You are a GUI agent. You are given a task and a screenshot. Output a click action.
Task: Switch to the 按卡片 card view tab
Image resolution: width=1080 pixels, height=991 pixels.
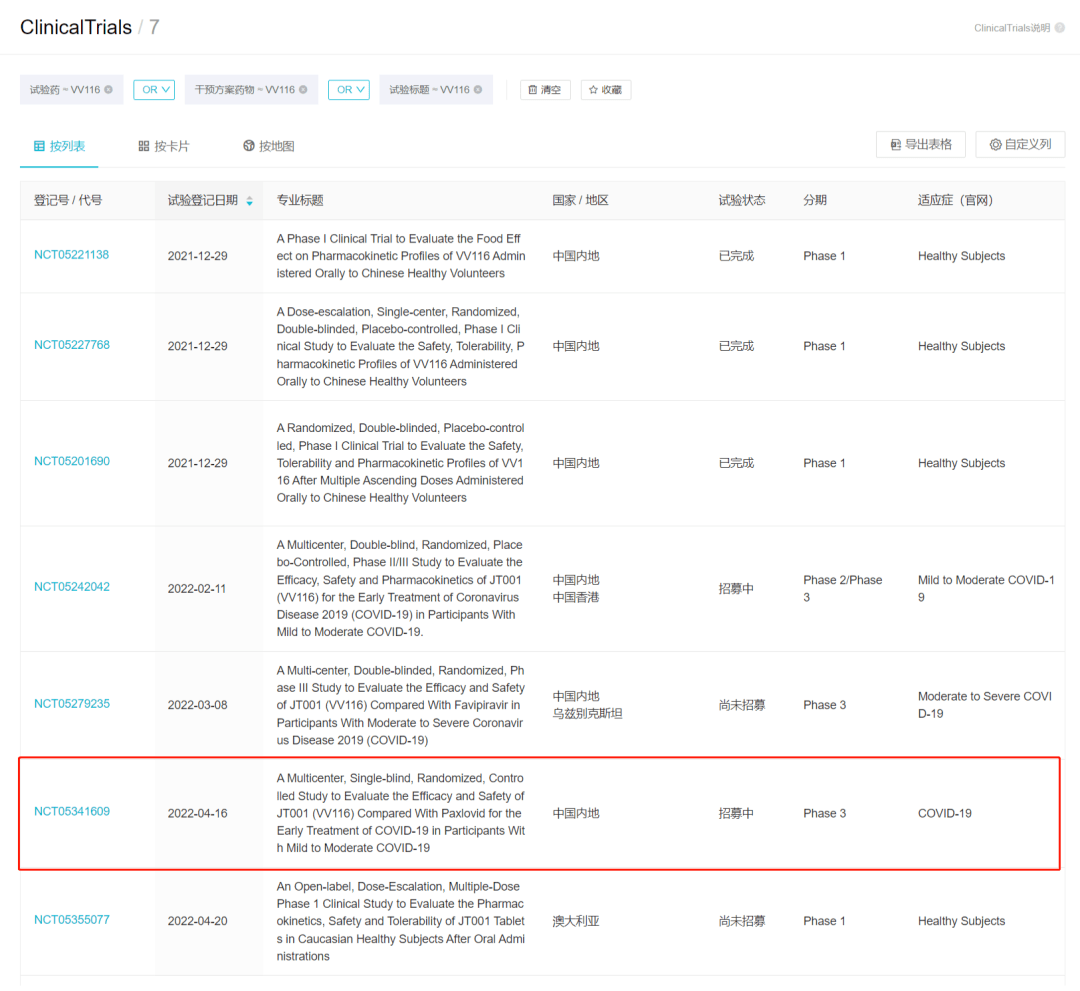coord(164,146)
